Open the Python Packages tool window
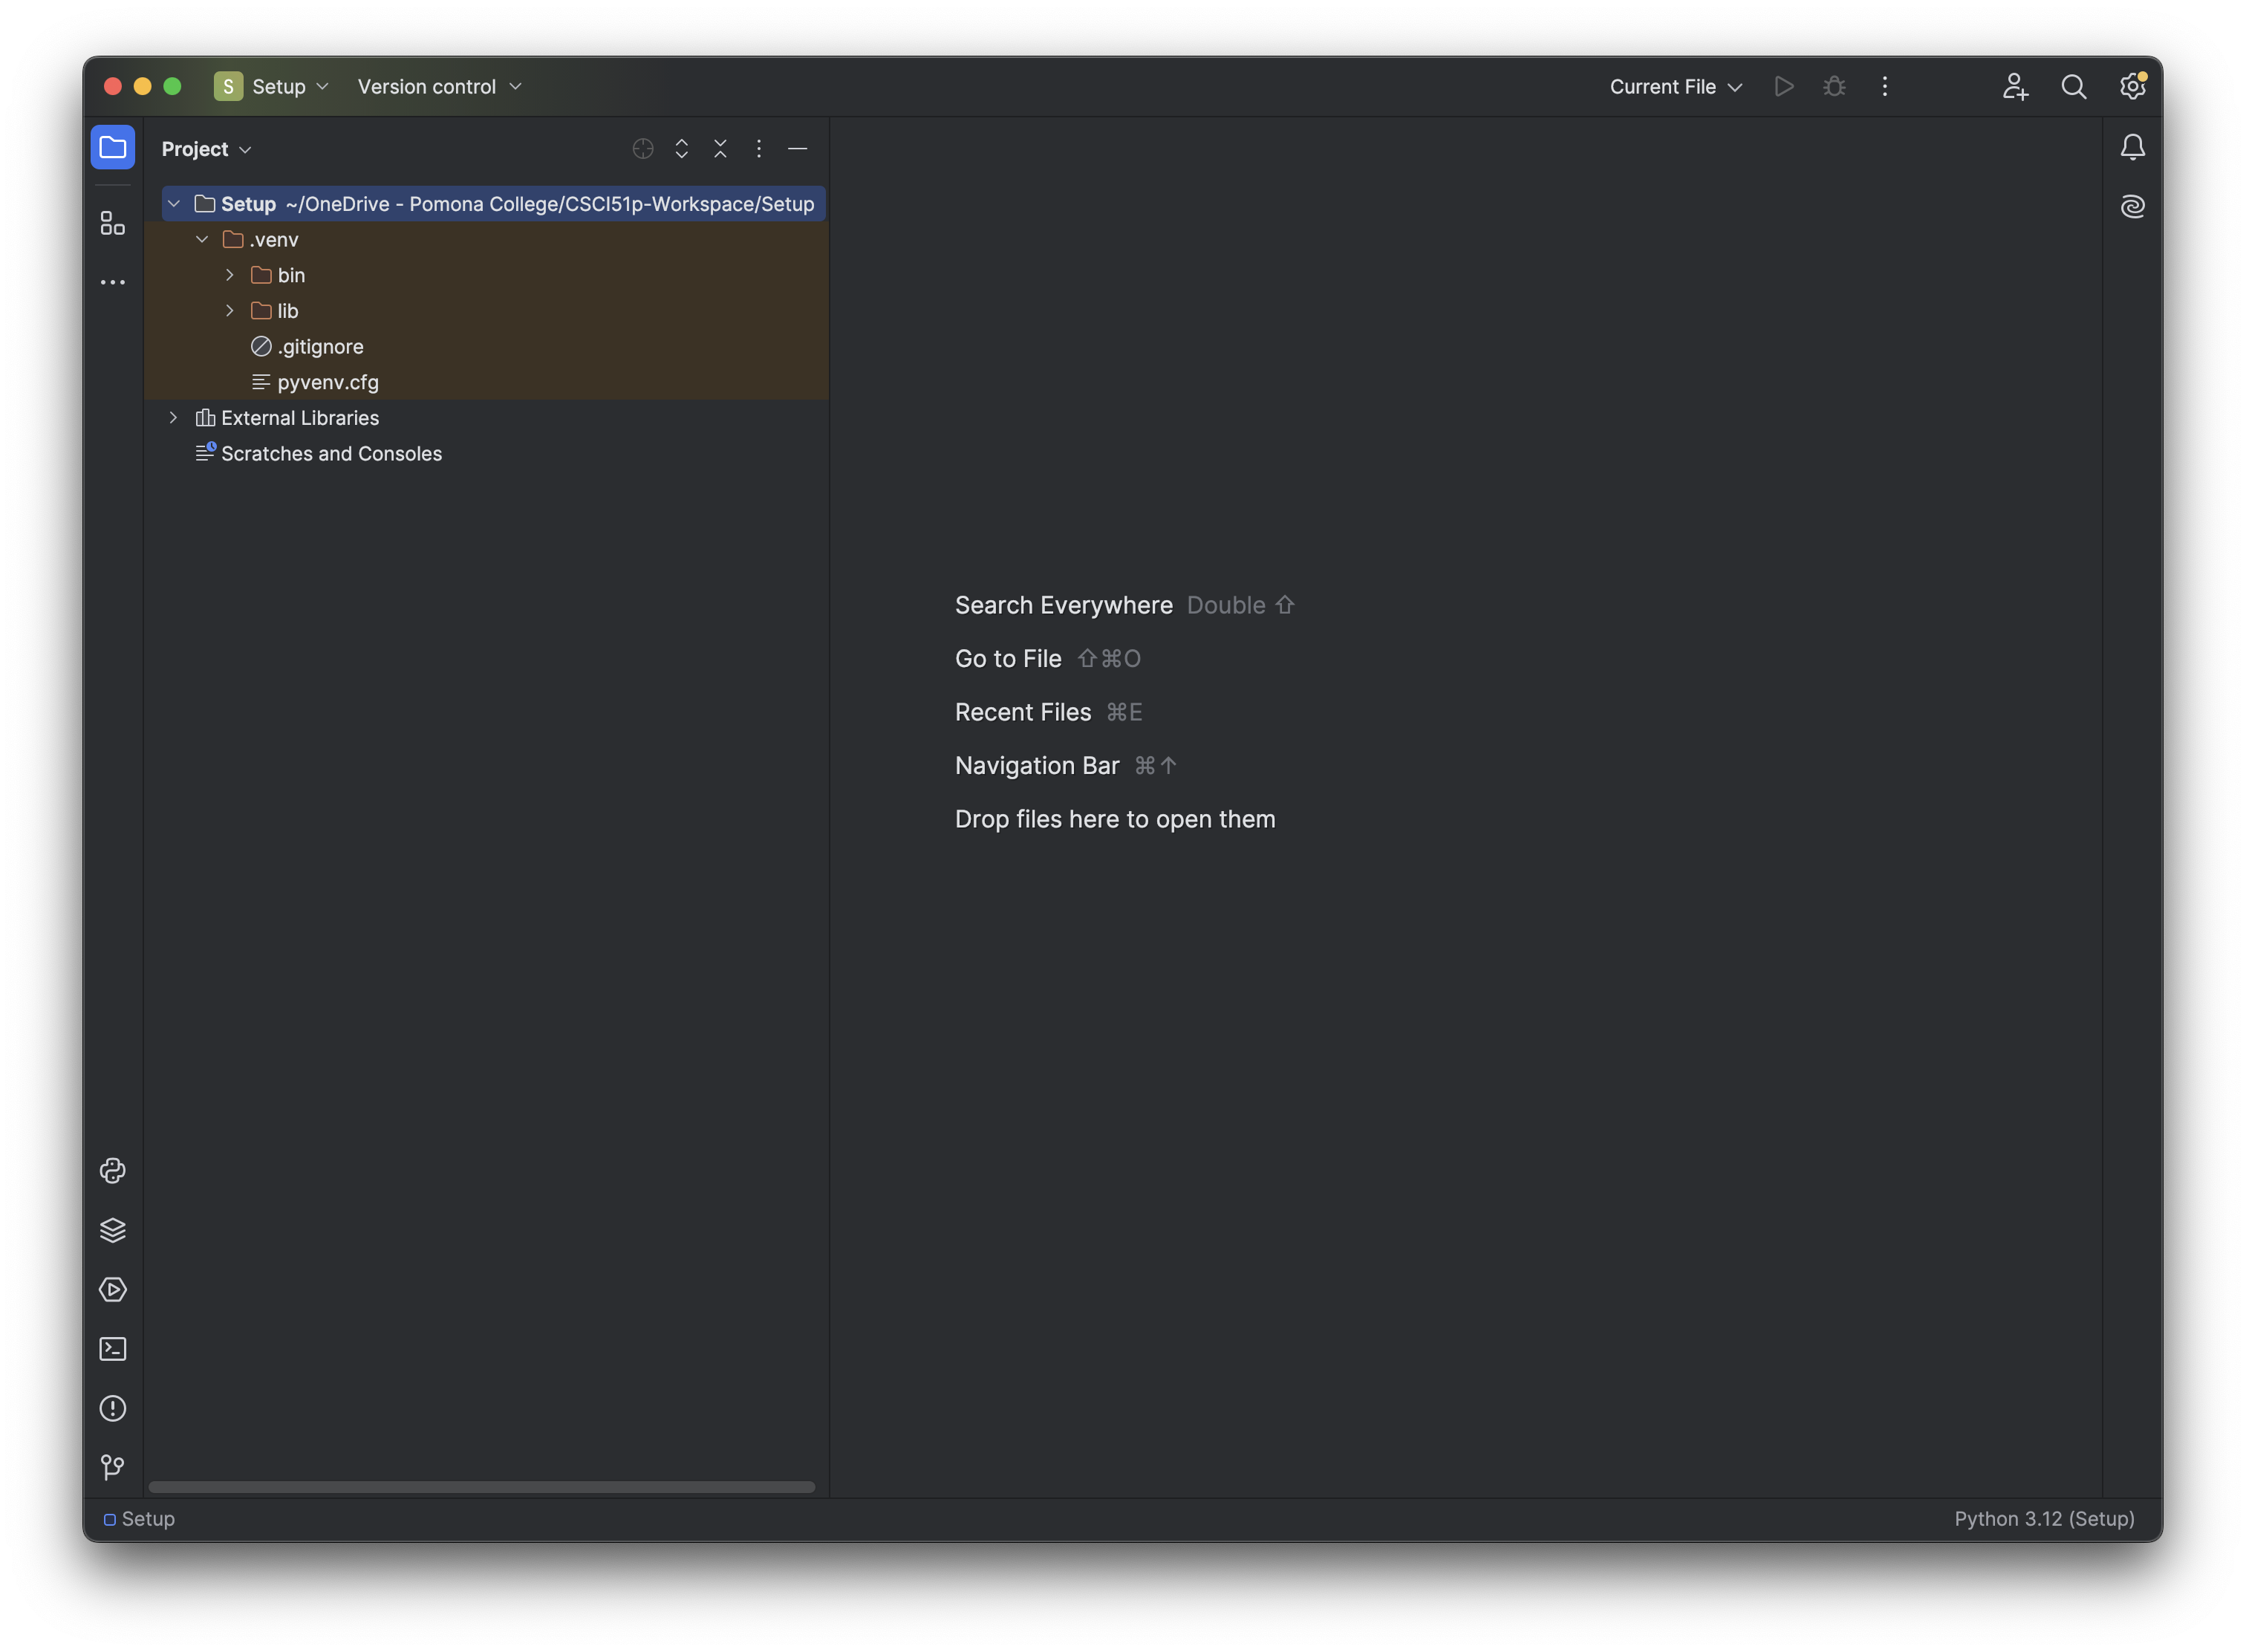 click(113, 1230)
